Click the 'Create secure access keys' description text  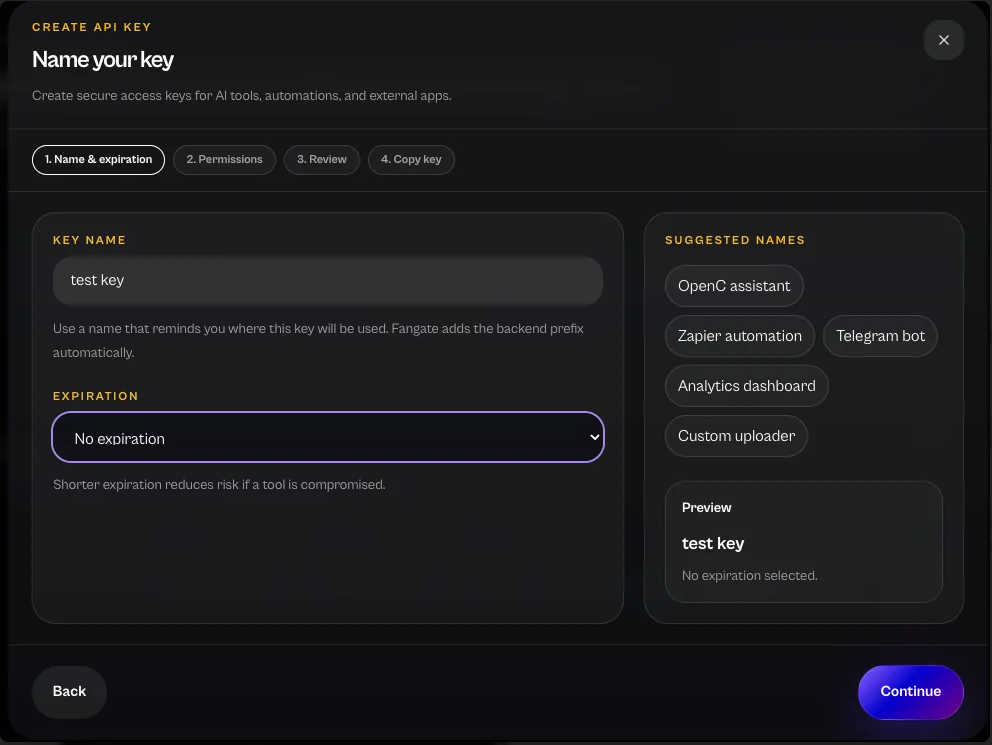tap(242, 95)
